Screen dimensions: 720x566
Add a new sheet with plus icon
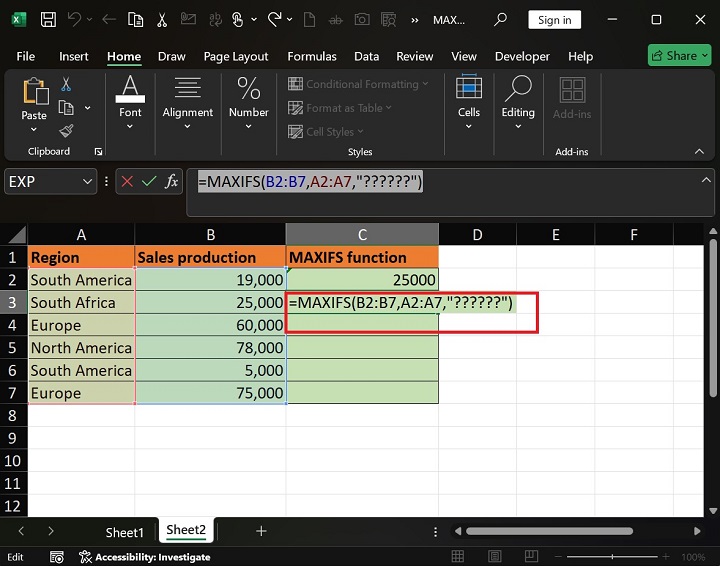tap(261, 531)
